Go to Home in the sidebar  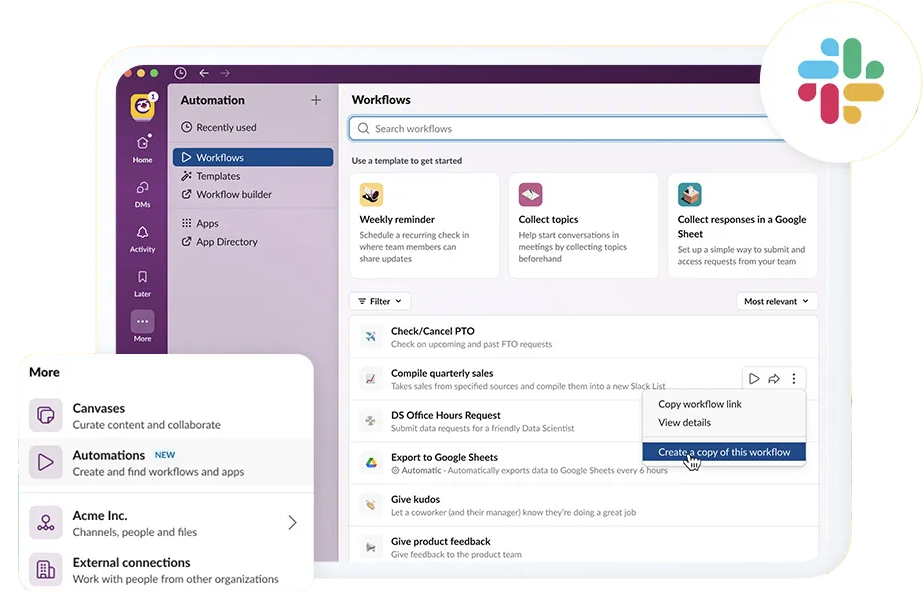142,149
